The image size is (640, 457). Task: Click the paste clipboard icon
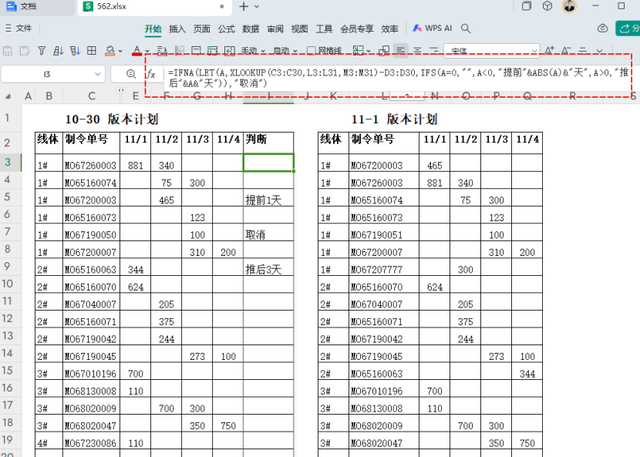8,51
